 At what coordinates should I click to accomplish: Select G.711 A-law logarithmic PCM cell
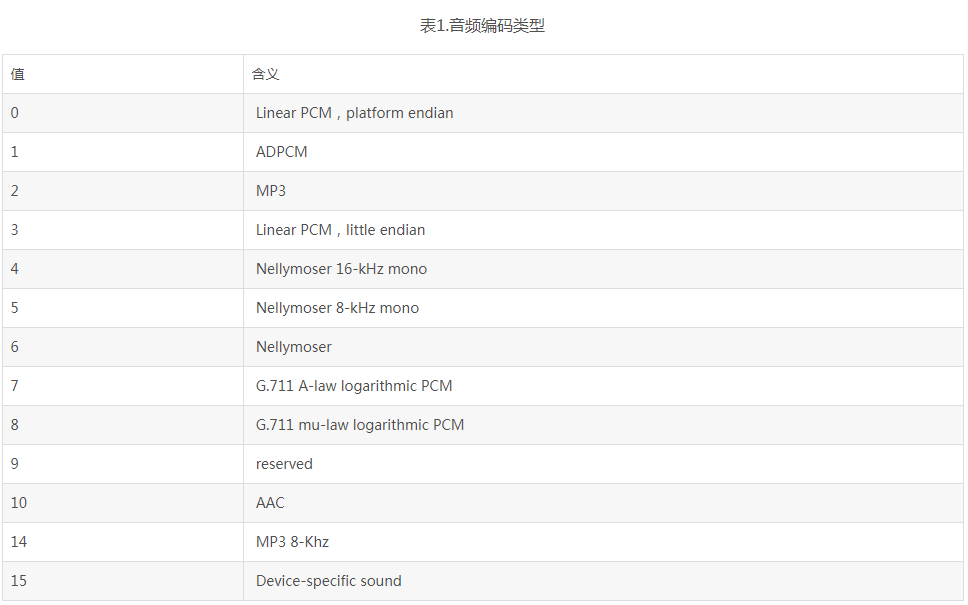[603, 386]
